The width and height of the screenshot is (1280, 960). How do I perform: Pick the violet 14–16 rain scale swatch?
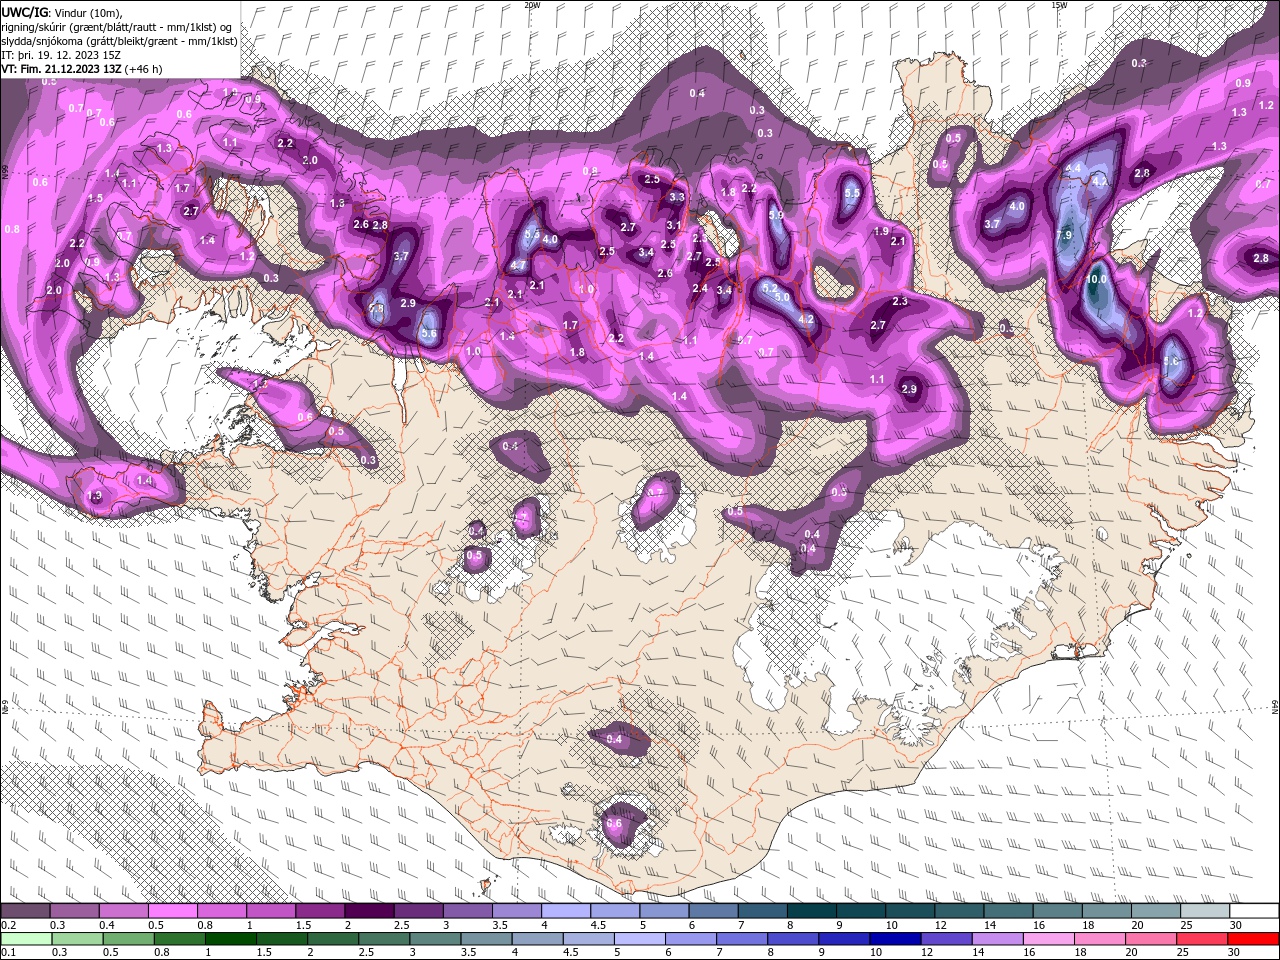(999, 938)
